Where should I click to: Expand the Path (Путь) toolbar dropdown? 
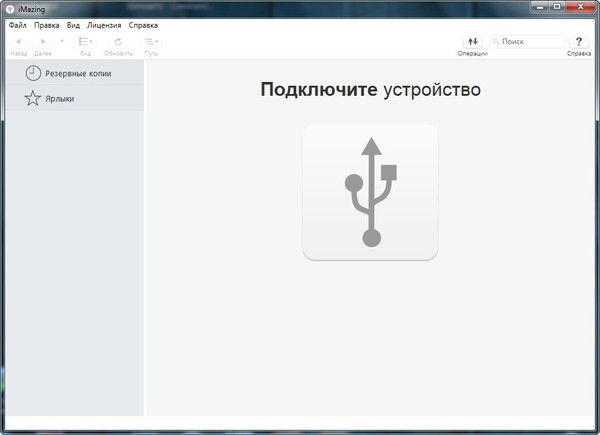[x=151, y=42]
